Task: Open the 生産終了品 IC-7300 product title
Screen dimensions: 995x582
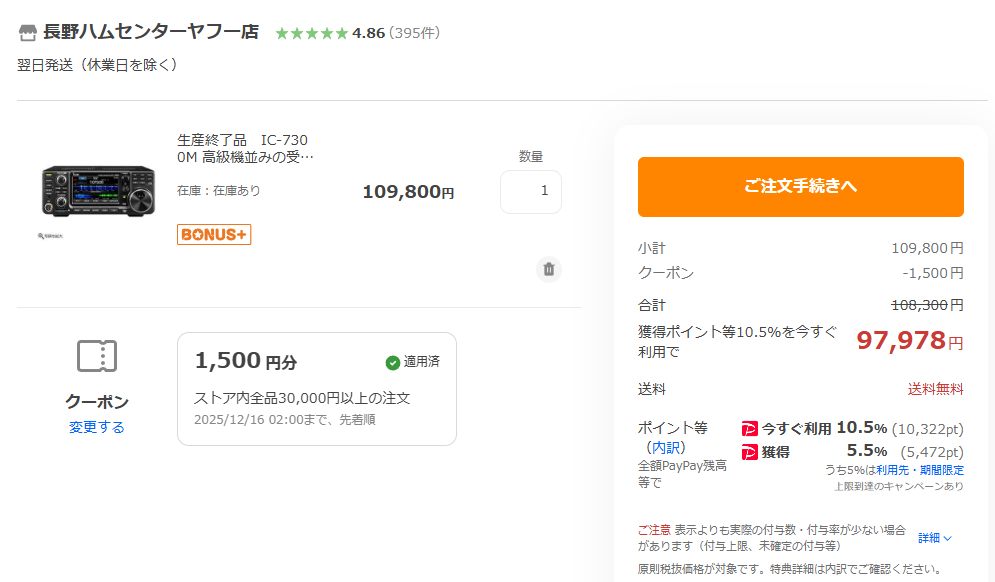Action: (245, 148)
